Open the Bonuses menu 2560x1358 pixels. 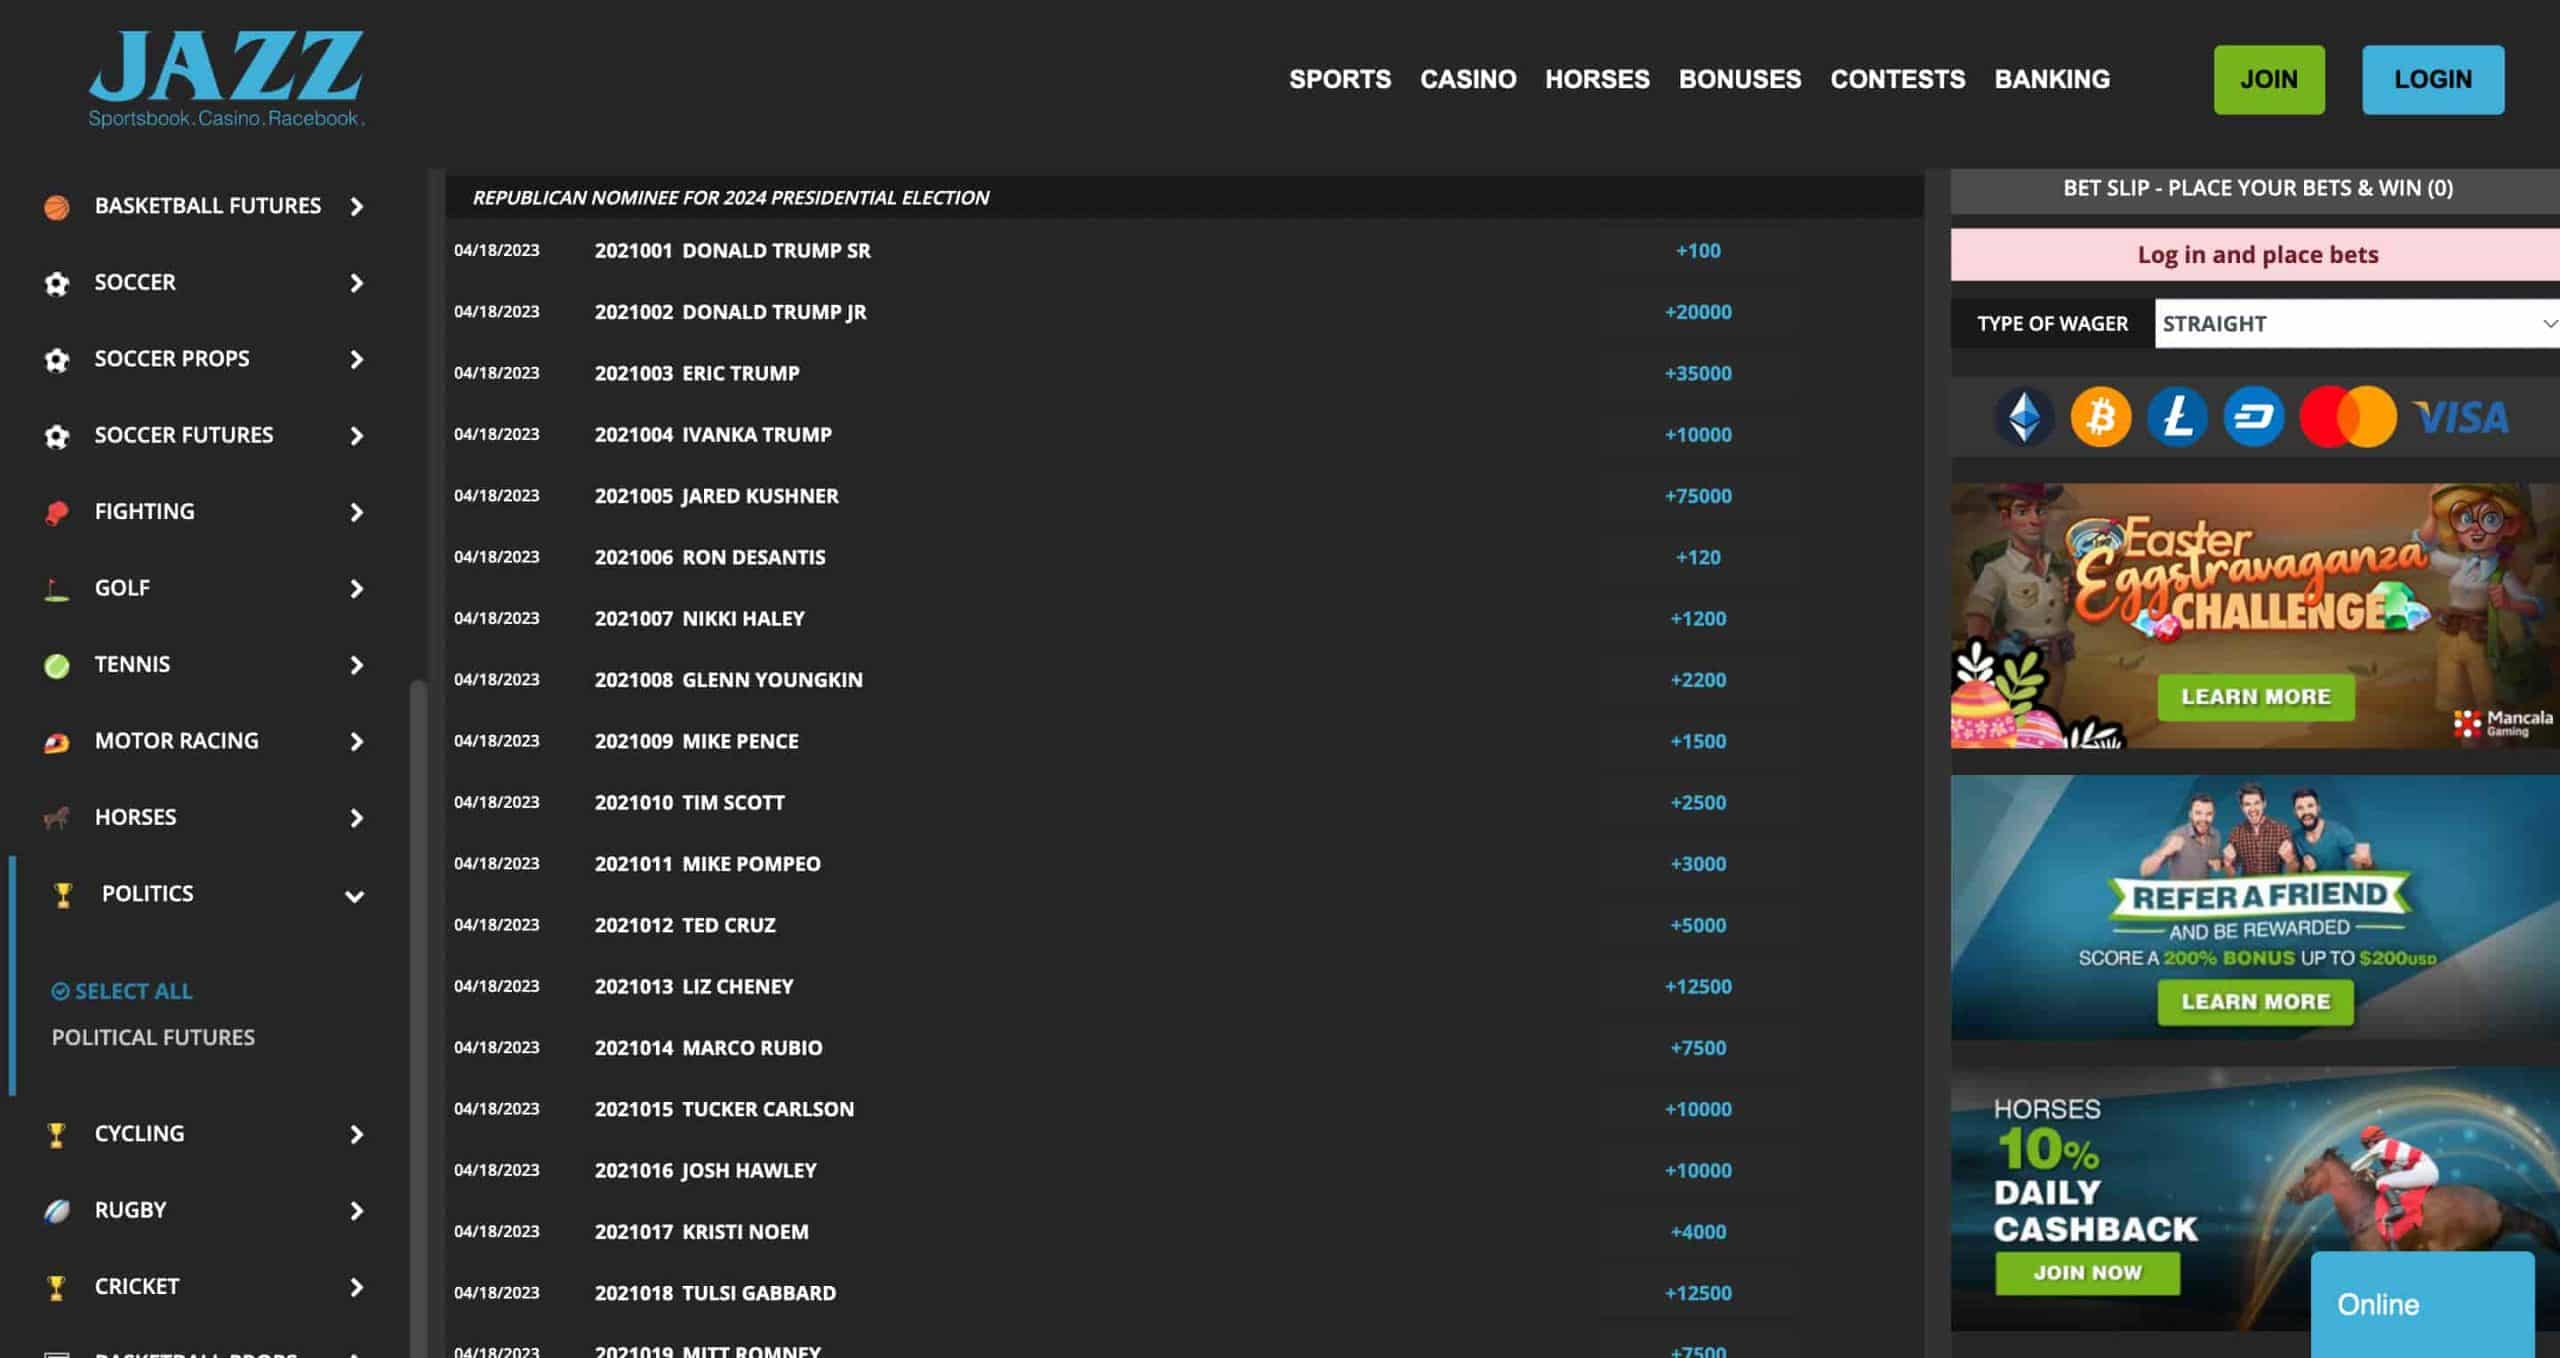pos(1740,79)
